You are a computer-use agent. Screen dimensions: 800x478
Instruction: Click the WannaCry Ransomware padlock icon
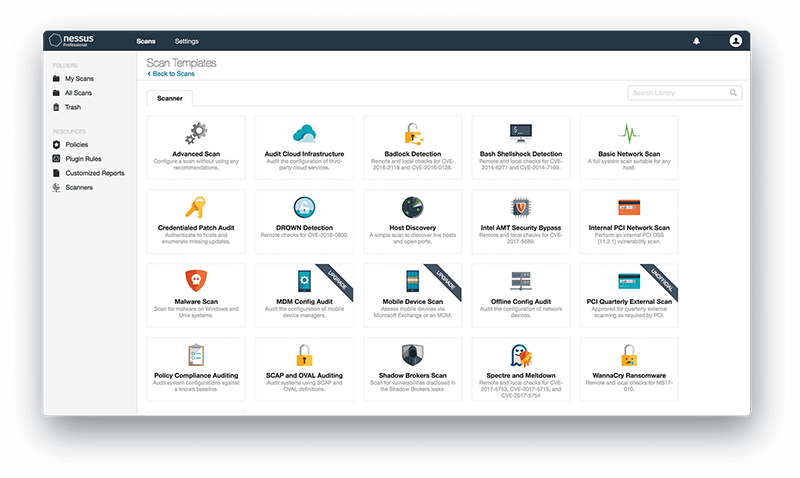[629, 355]
